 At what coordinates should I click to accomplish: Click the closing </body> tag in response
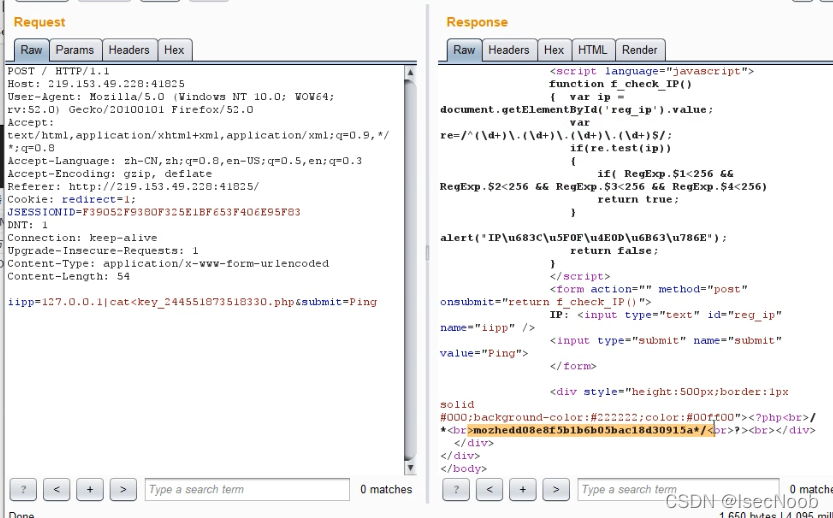[x=463, y=469]
